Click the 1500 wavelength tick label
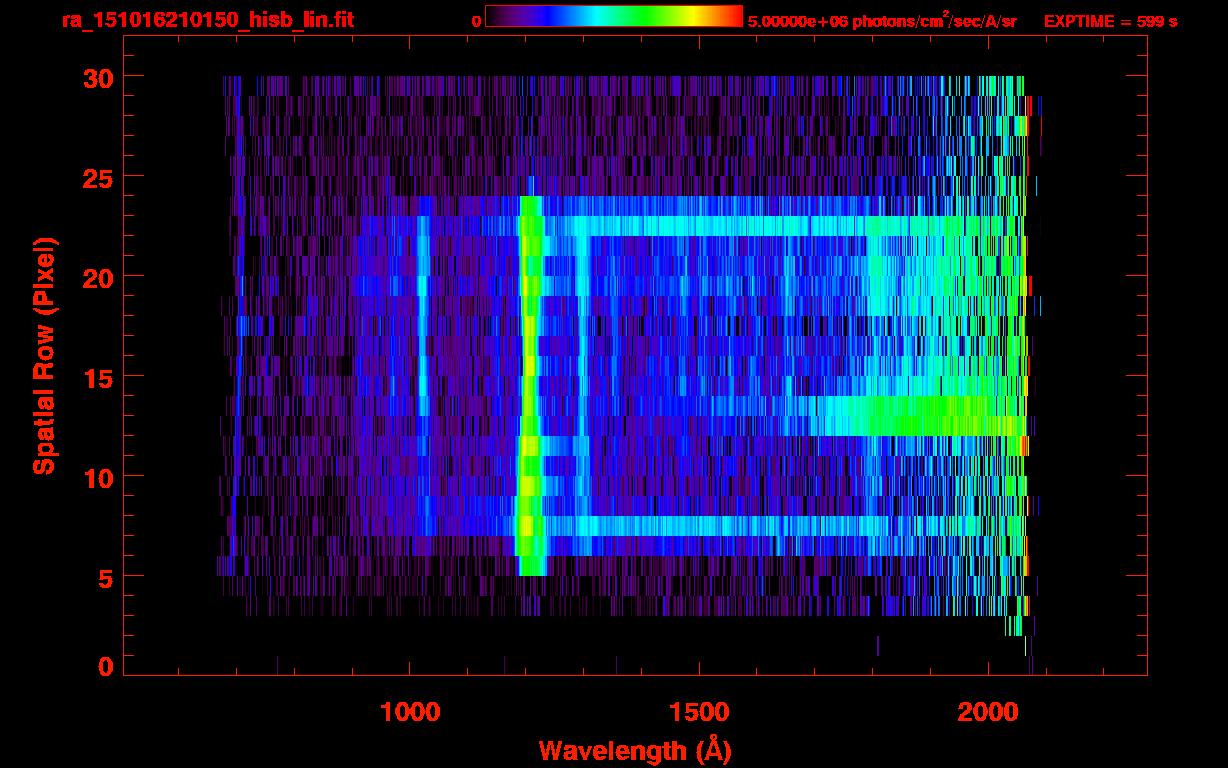 (x=699, y=712)
